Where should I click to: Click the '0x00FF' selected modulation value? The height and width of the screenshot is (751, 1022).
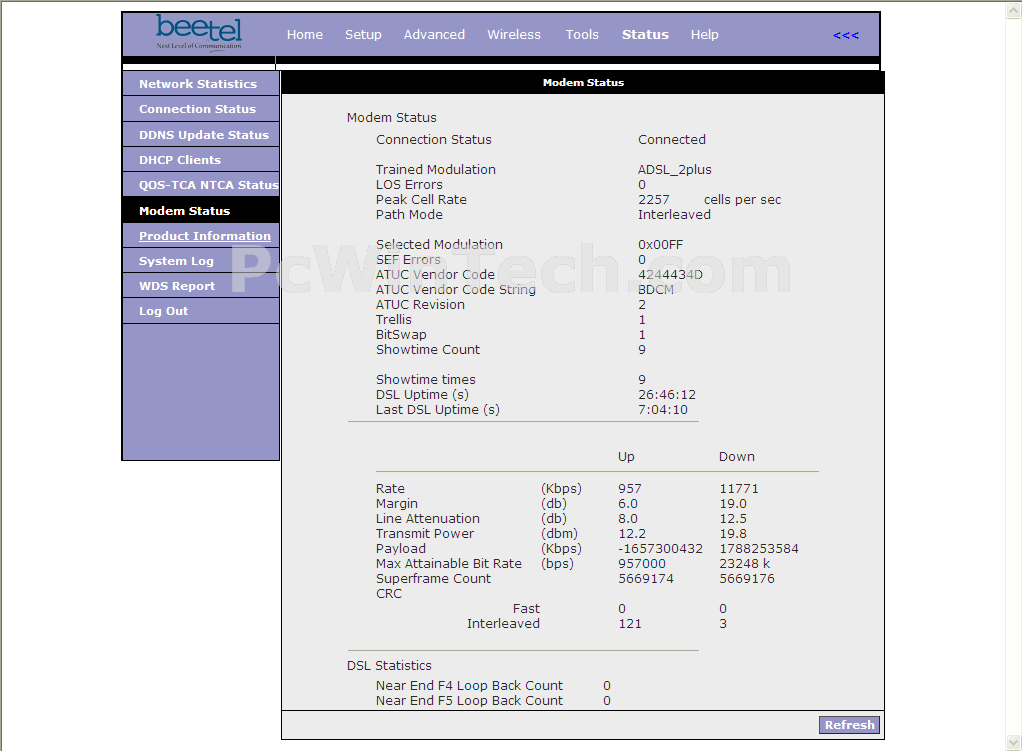(x=660, y=244)
